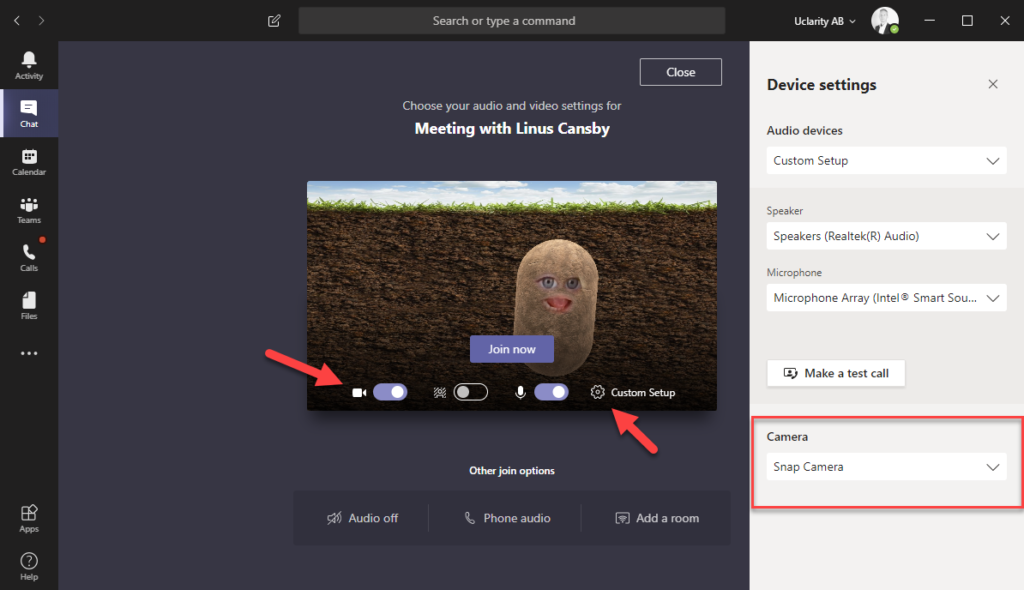
Task: Click the Device settings heading
Action: (x=822, y=84)
